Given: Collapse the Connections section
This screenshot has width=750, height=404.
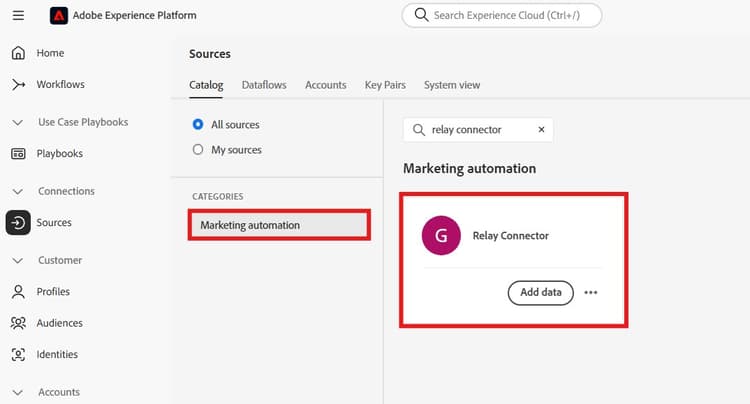Looking at the screenshot, I should tap(17, 191).
